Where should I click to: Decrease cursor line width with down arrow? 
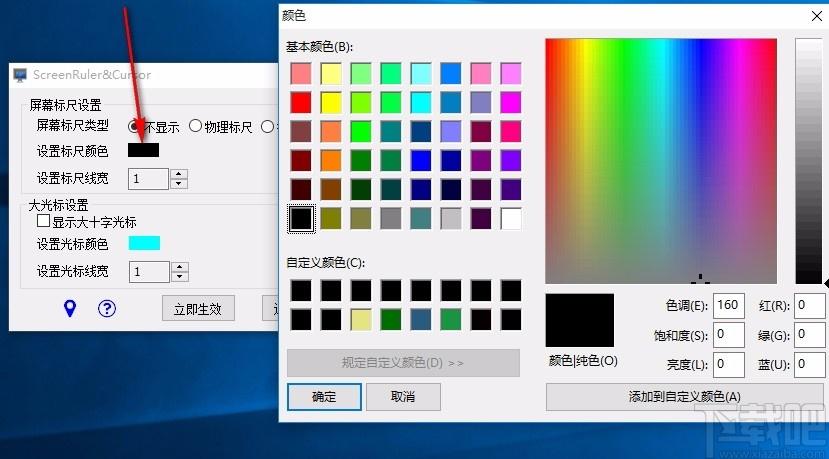[x=179, y=277]
